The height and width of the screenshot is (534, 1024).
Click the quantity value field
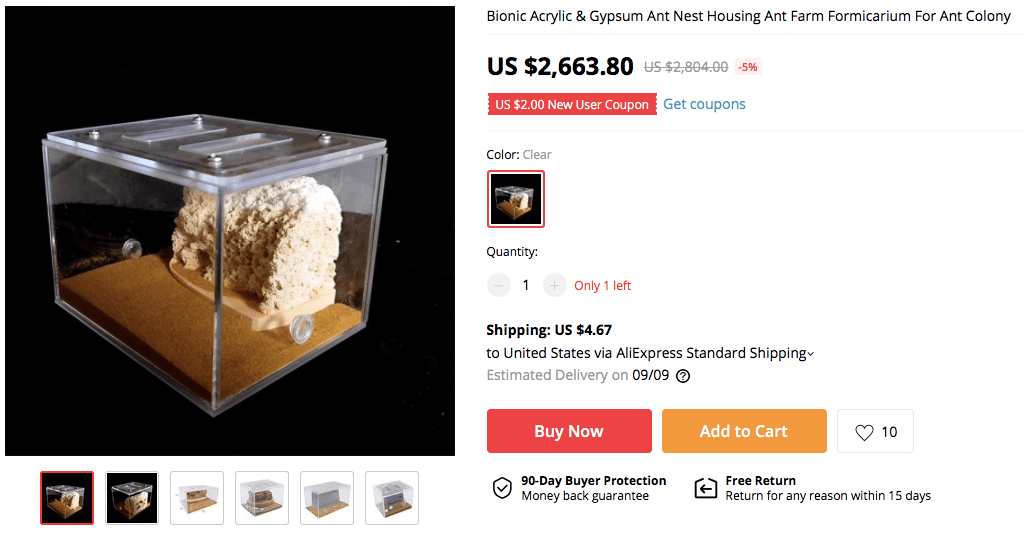(x=526, y=285)
